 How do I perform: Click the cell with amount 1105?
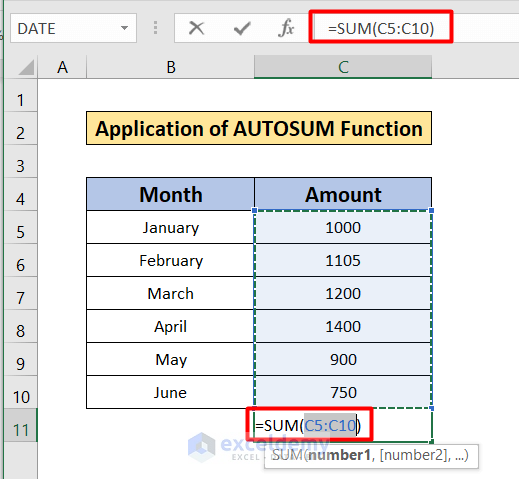coord(343,260)
